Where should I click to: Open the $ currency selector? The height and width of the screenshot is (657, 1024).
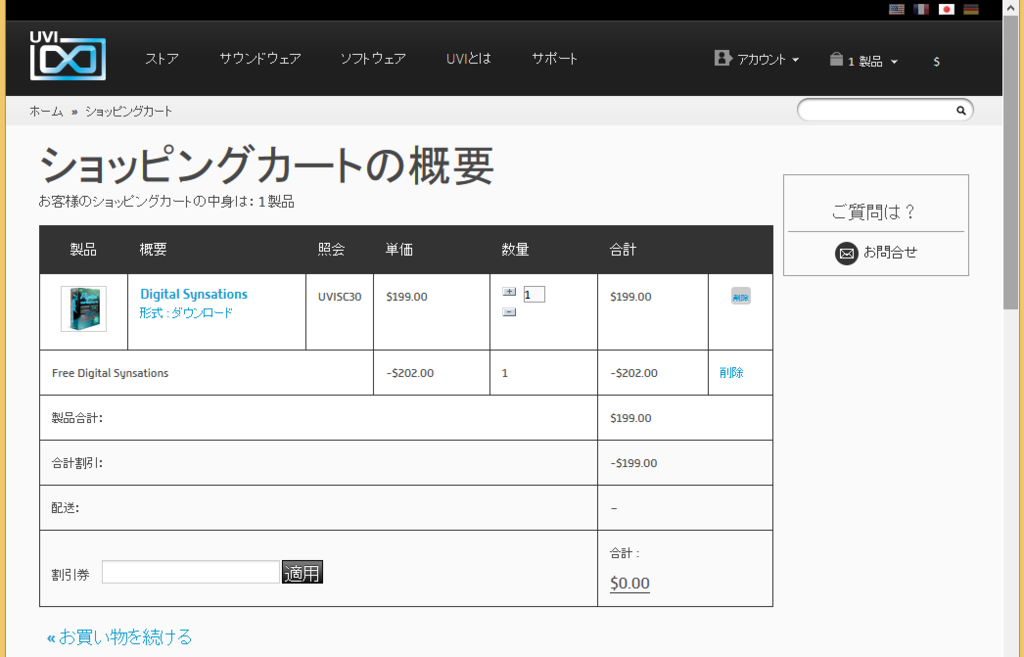936,60
